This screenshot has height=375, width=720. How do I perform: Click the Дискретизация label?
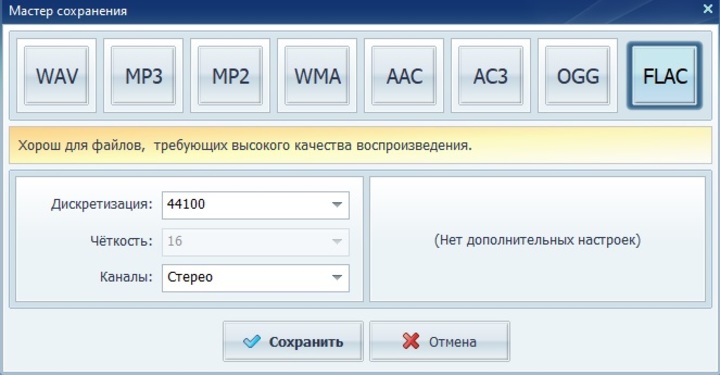tap(101, 204)
